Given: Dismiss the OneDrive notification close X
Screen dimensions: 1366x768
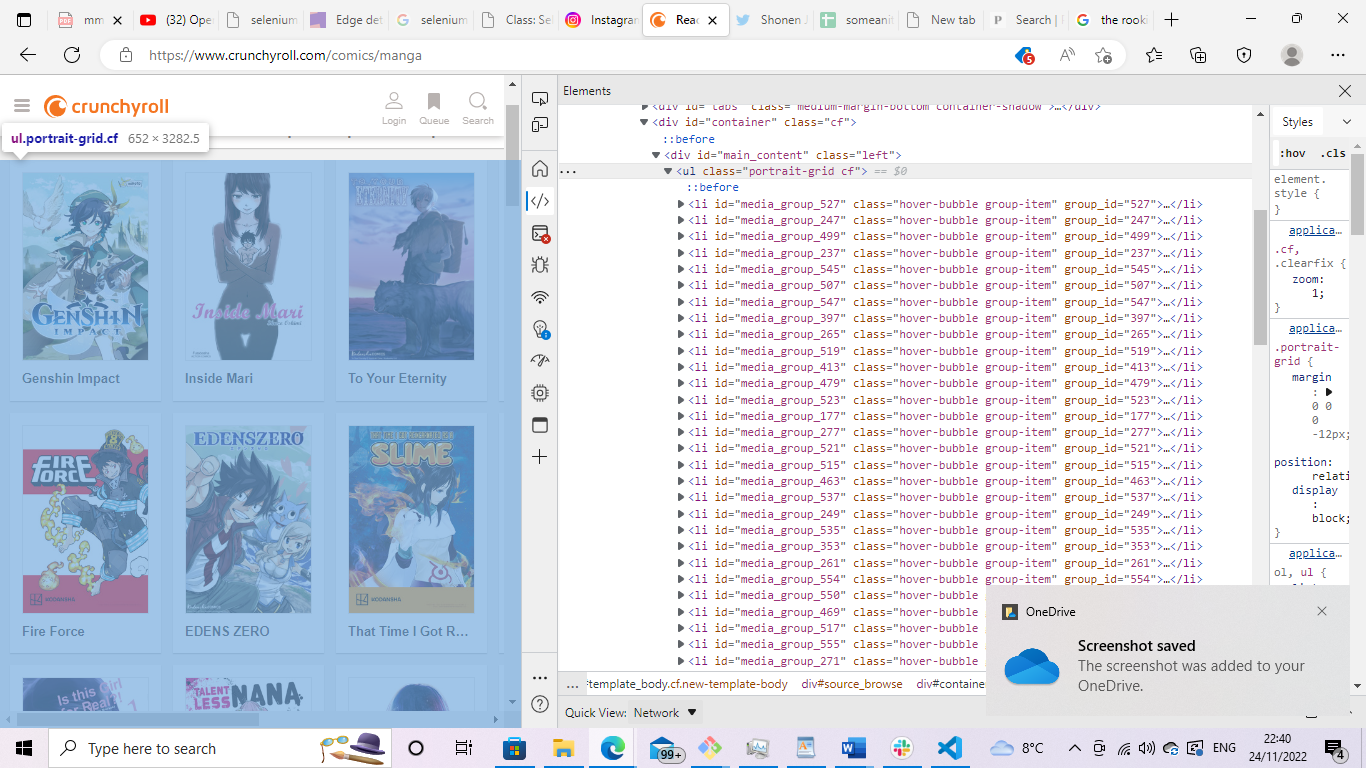Looking at the screenshot, I should click(x=1322, y=611).
